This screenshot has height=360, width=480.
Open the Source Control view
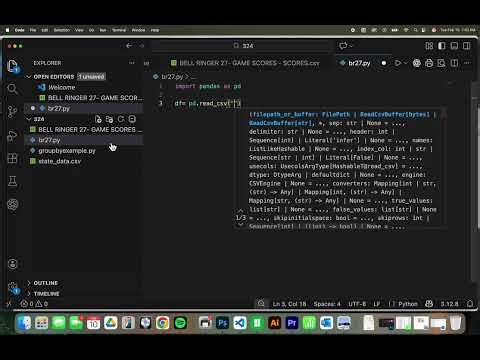tap(12, 112)
